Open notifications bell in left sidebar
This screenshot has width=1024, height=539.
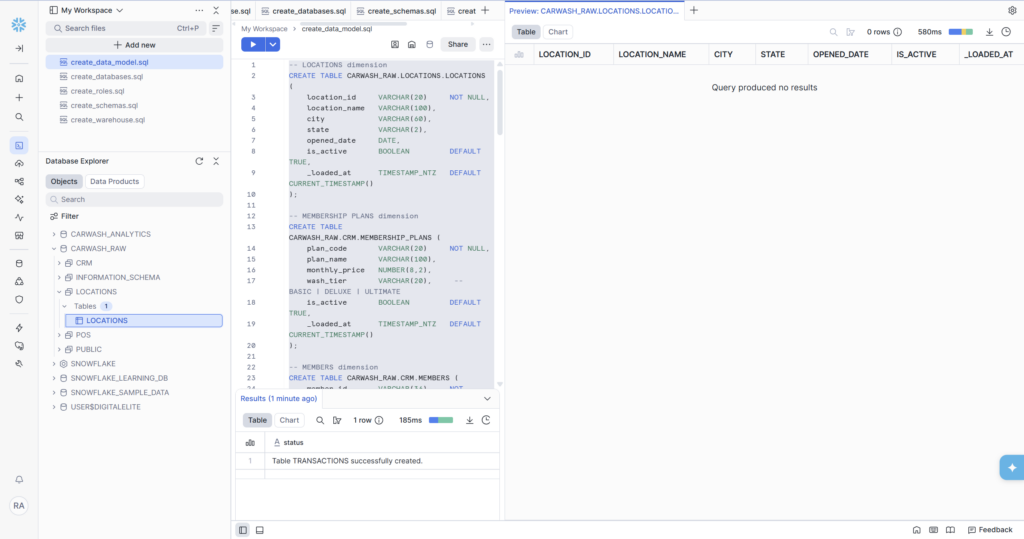coord(19,480)
